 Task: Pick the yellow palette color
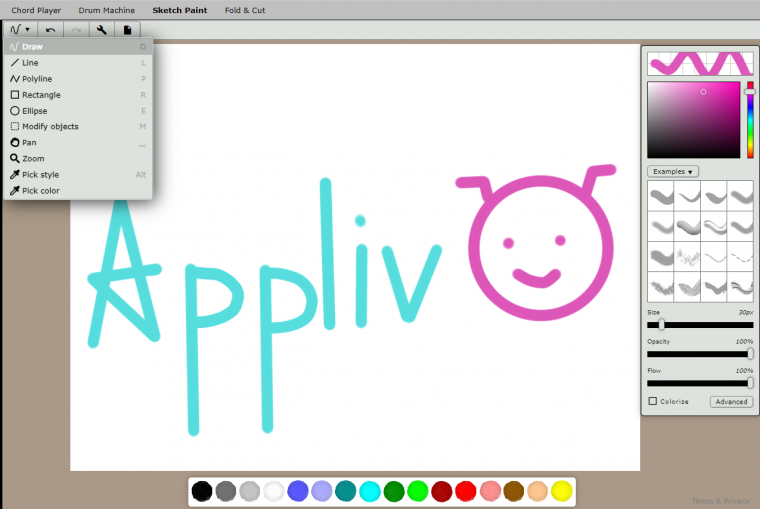click(x=562, y=491)
